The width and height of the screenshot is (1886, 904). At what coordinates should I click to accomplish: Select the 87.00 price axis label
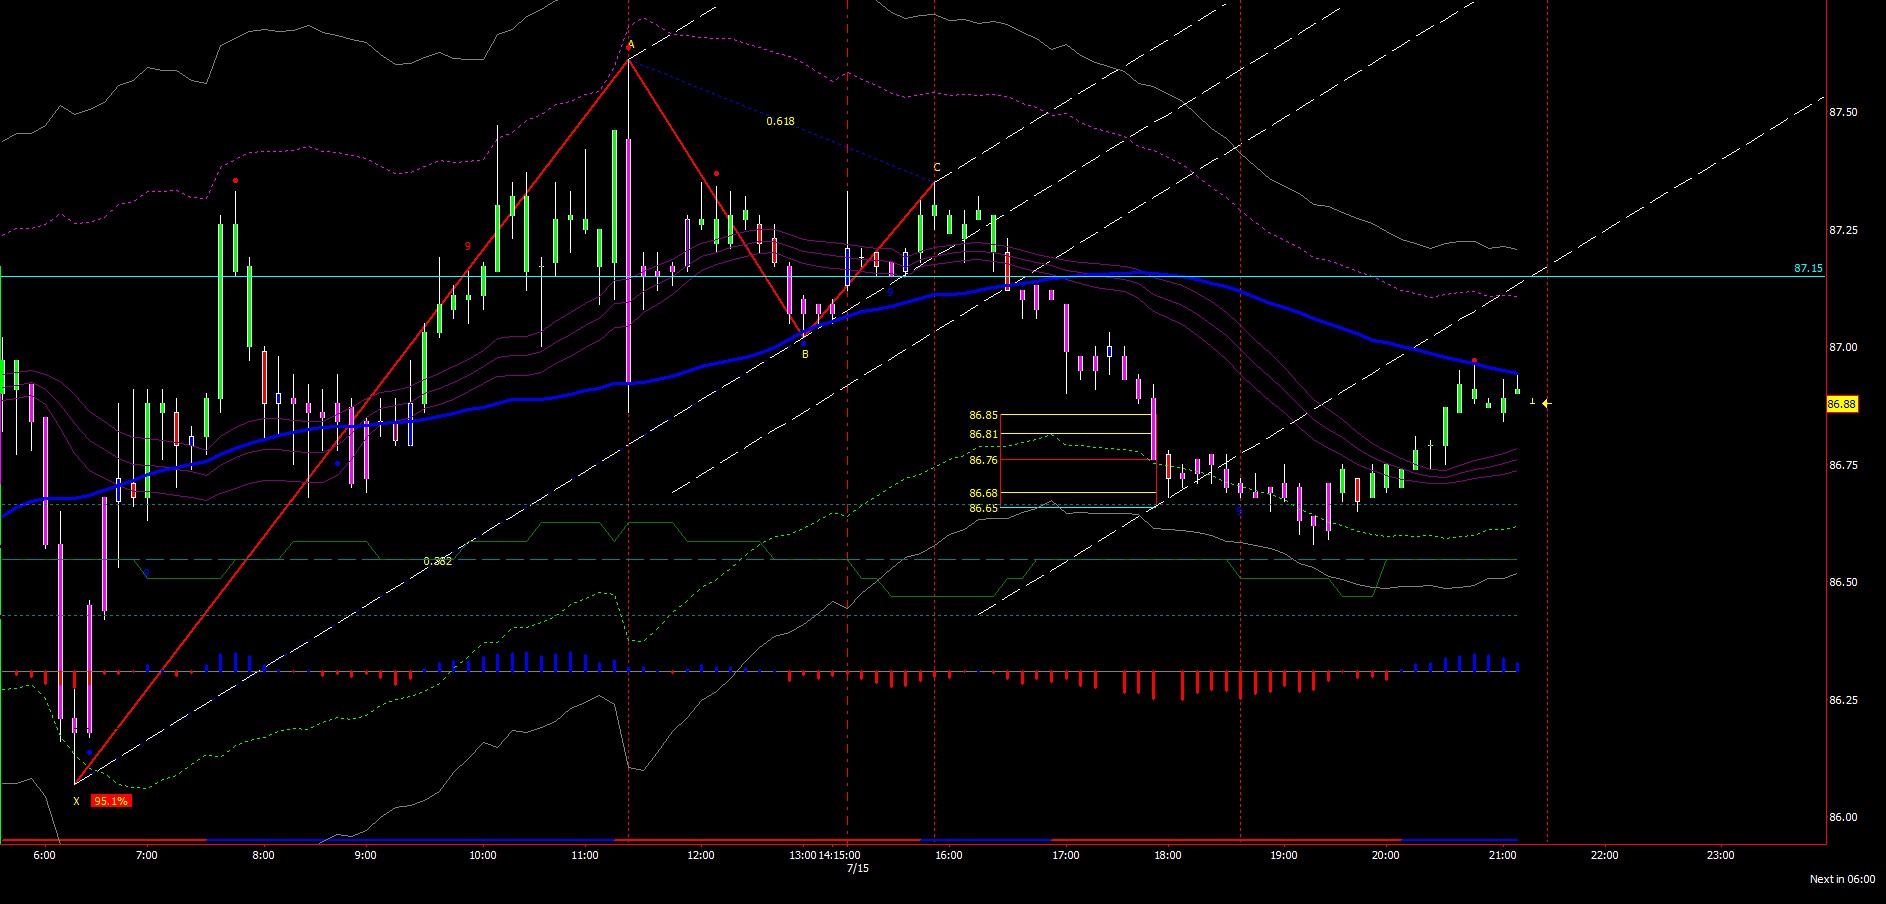coord(1843,347)
